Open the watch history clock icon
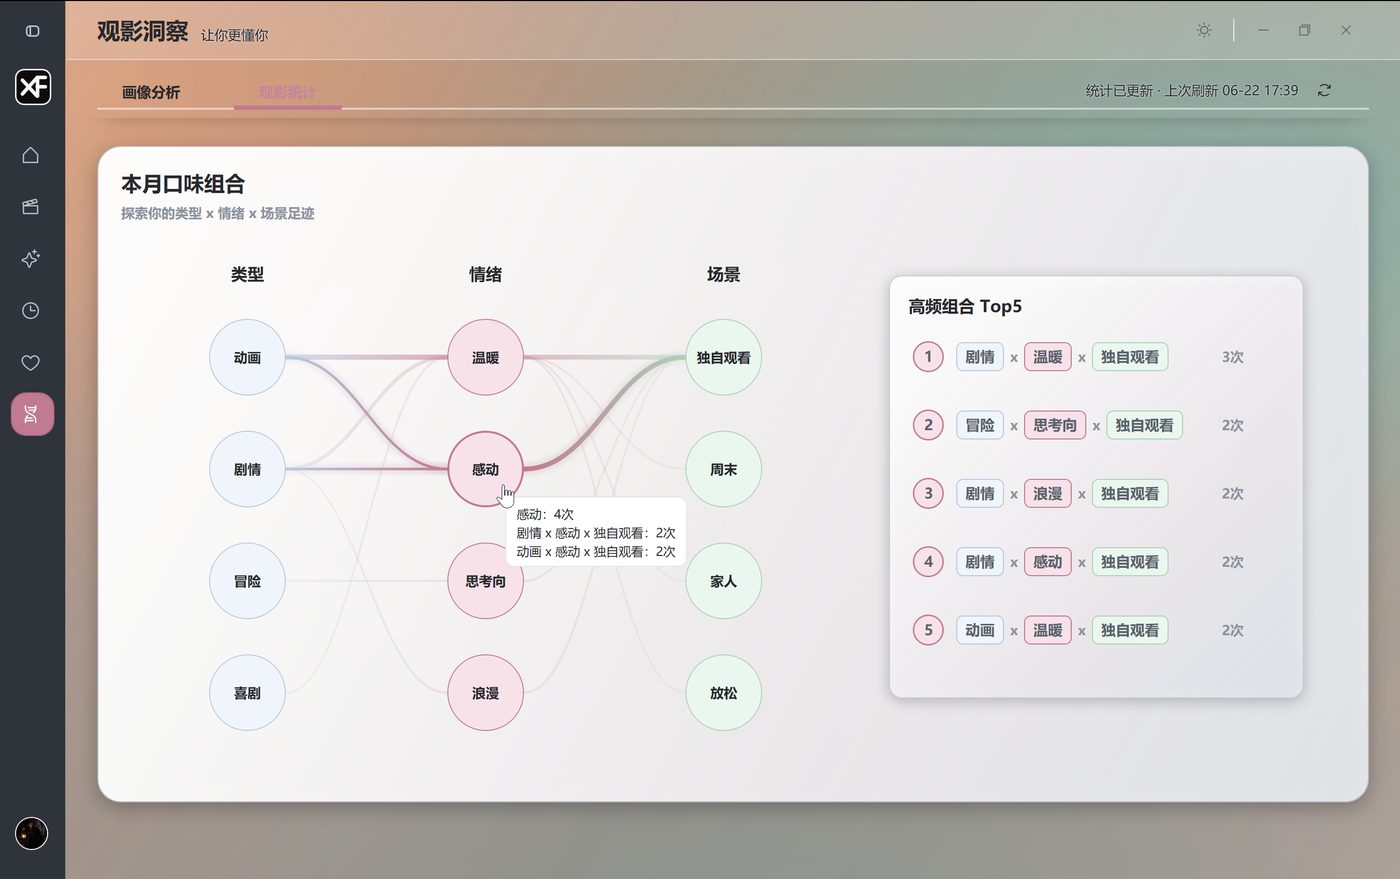This screenshot has height=879, width=1400. [x=31, y=311]
